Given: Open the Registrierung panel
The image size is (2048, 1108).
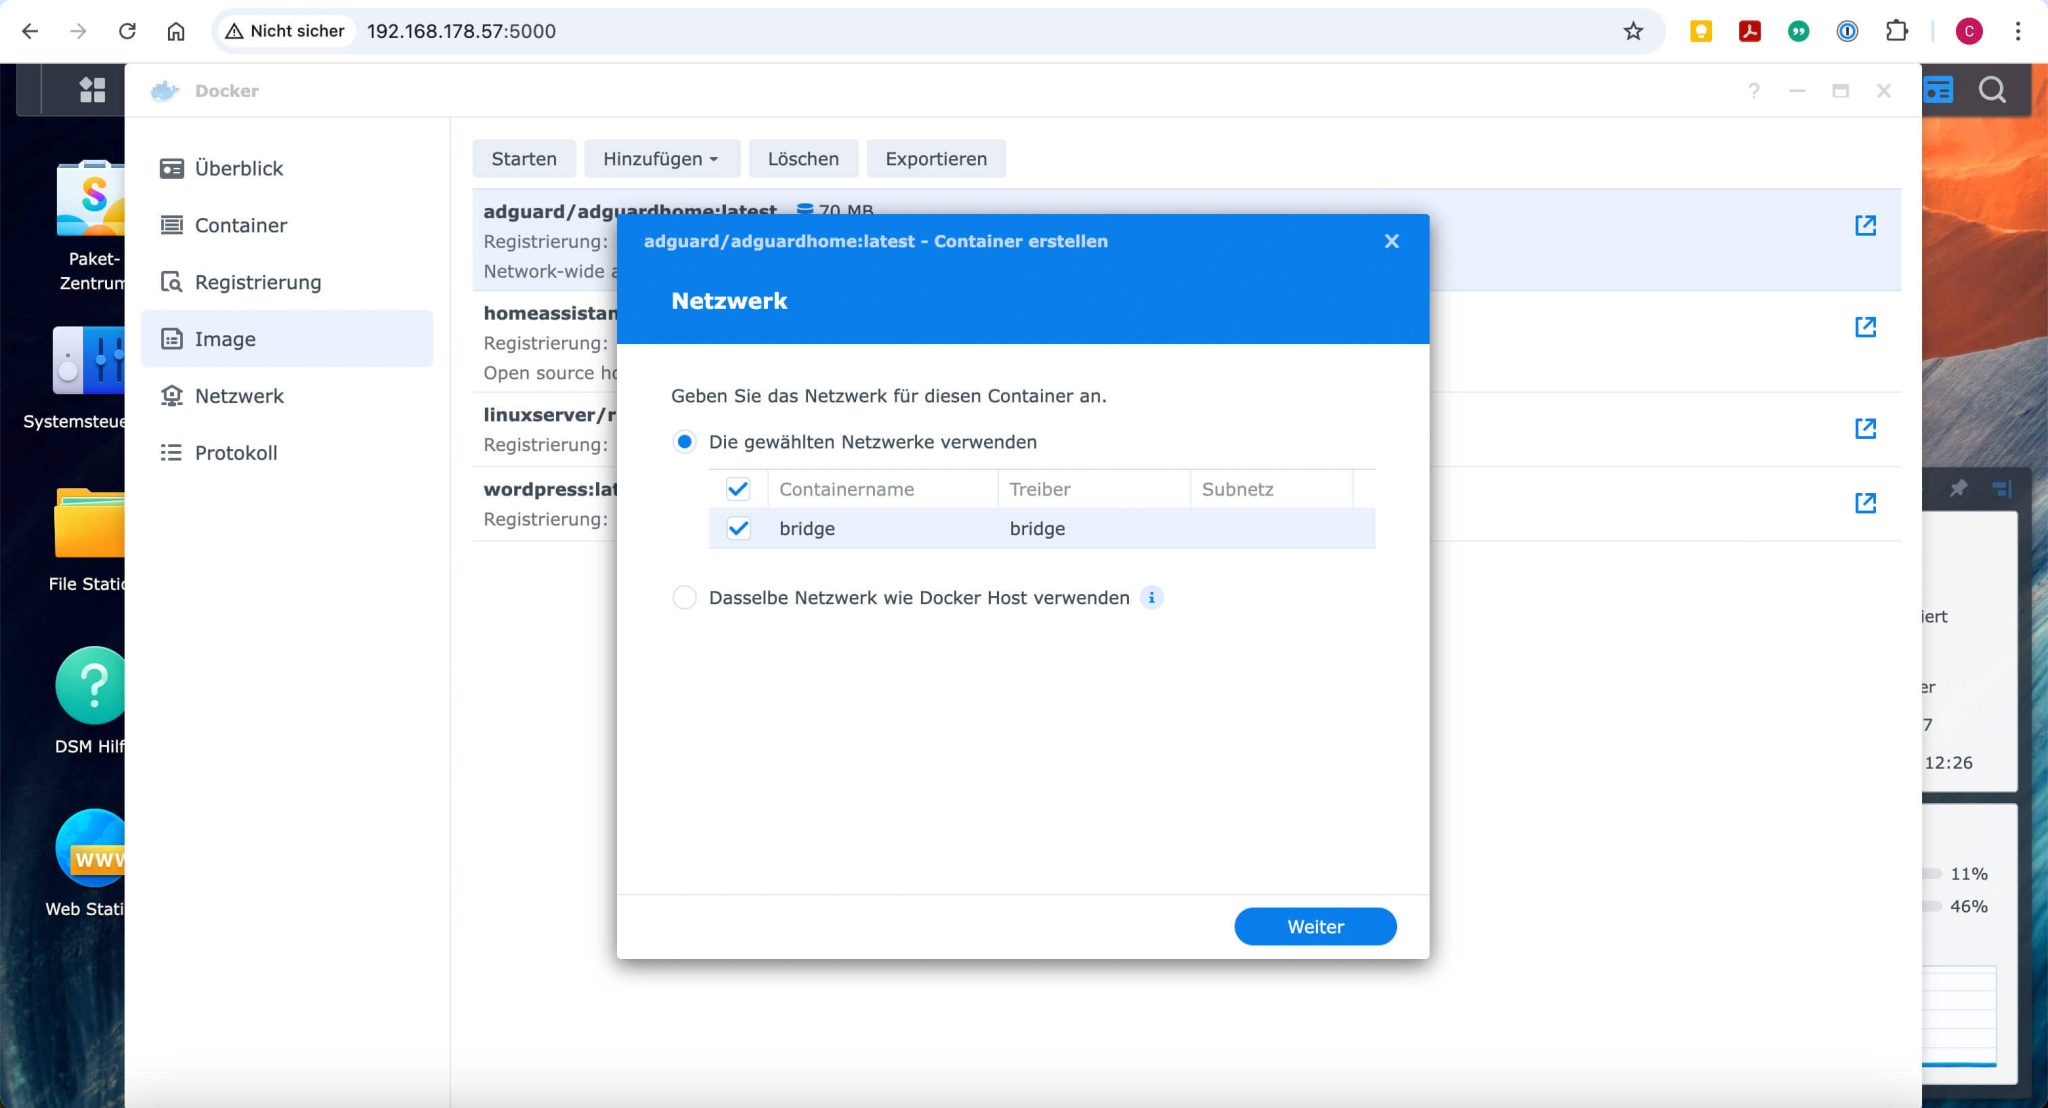Looking at the screenshot, I should coord(258,282).
